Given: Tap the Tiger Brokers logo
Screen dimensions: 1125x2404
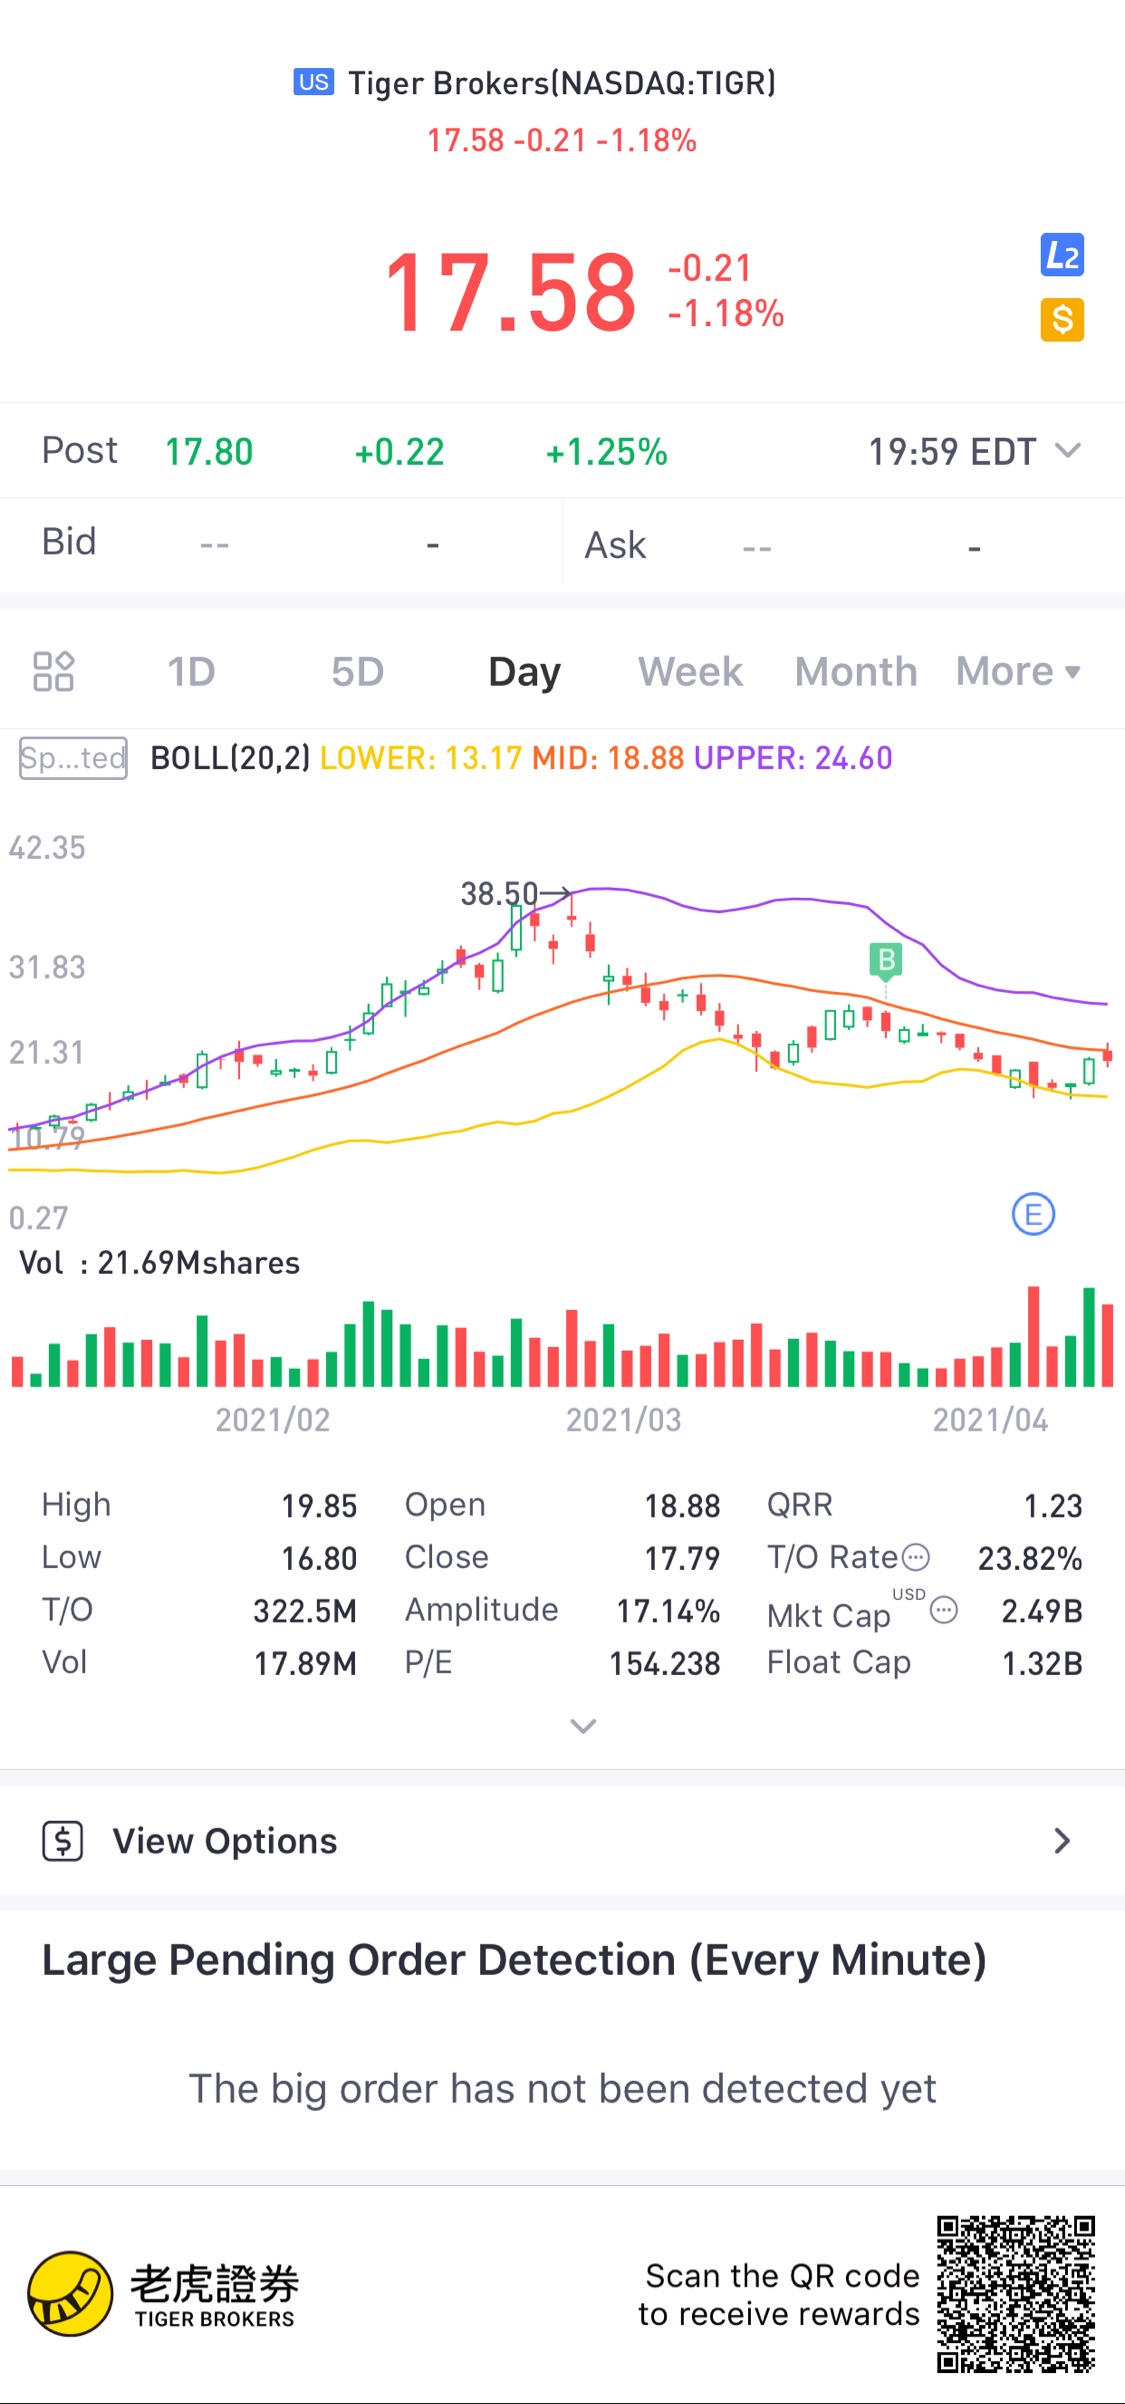Looking at the screenshot, I should pyautogui.click(x=164, y=2294).
